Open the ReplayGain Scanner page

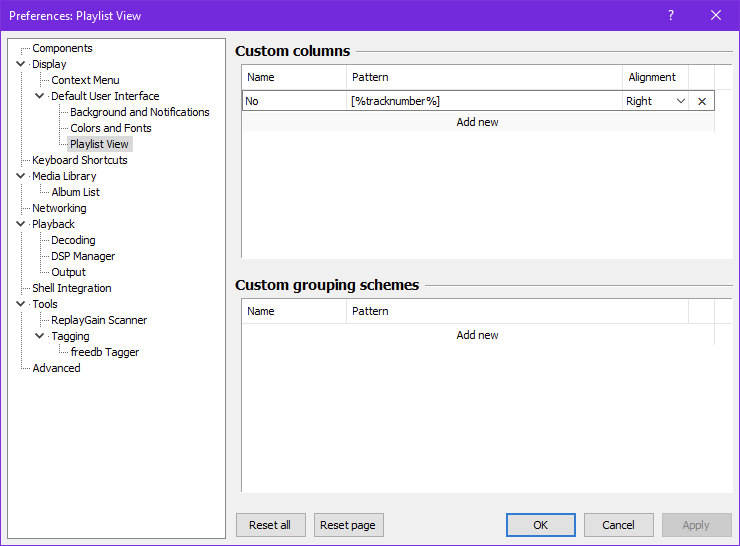(99, 320)
